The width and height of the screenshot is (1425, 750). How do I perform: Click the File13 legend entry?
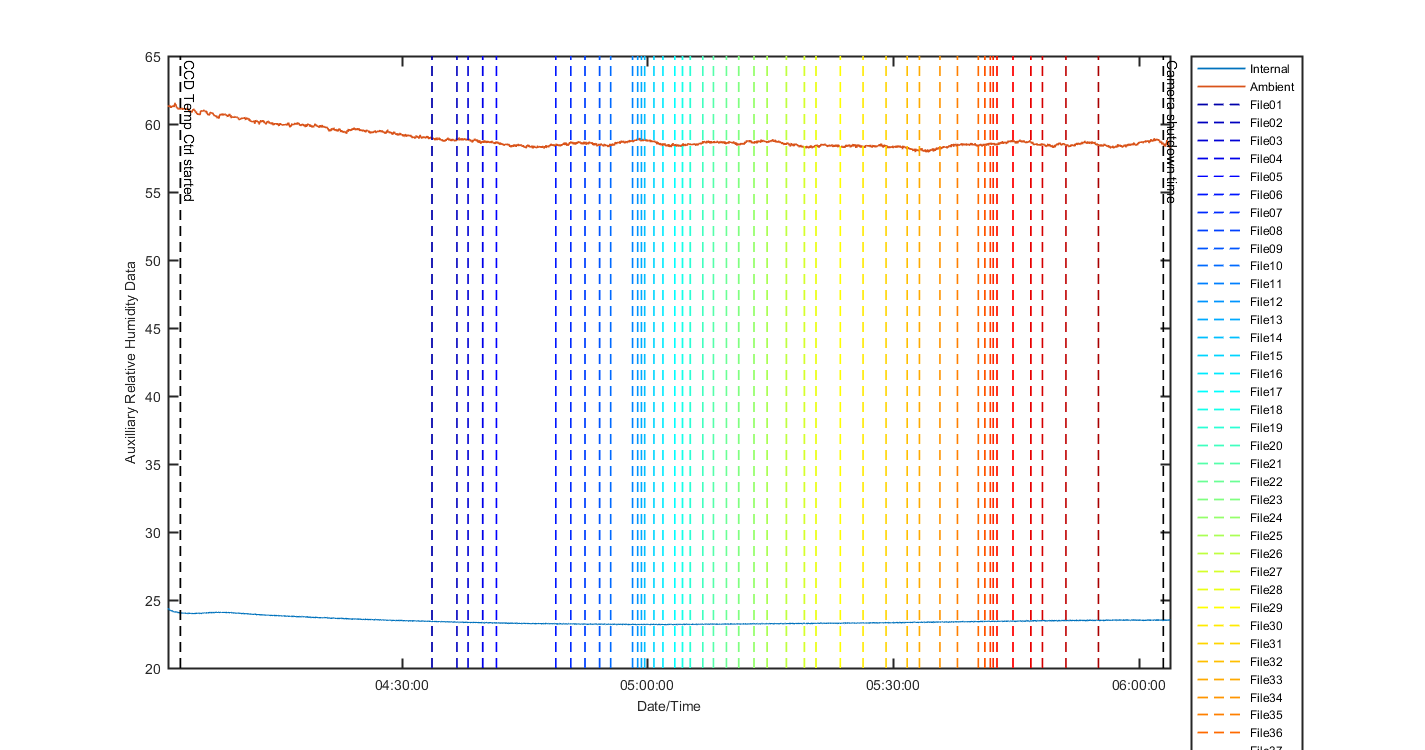pos(1241,320)
